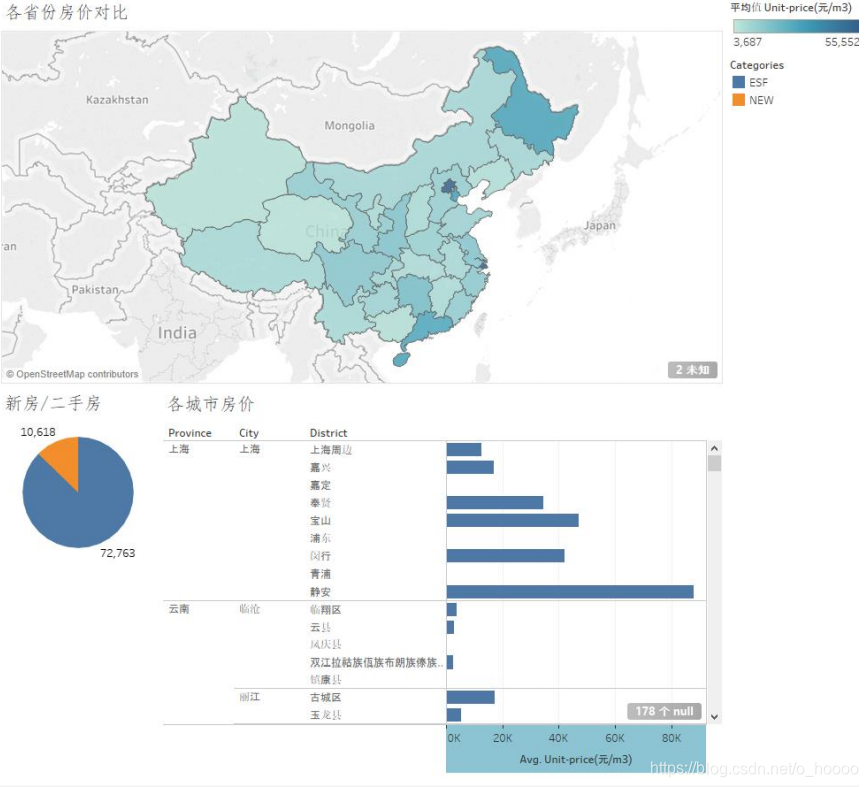The width and height of the screenshot is (868, 787).
Task: Click the 新房/二手房 pie chart title
Action: point(53,403)
